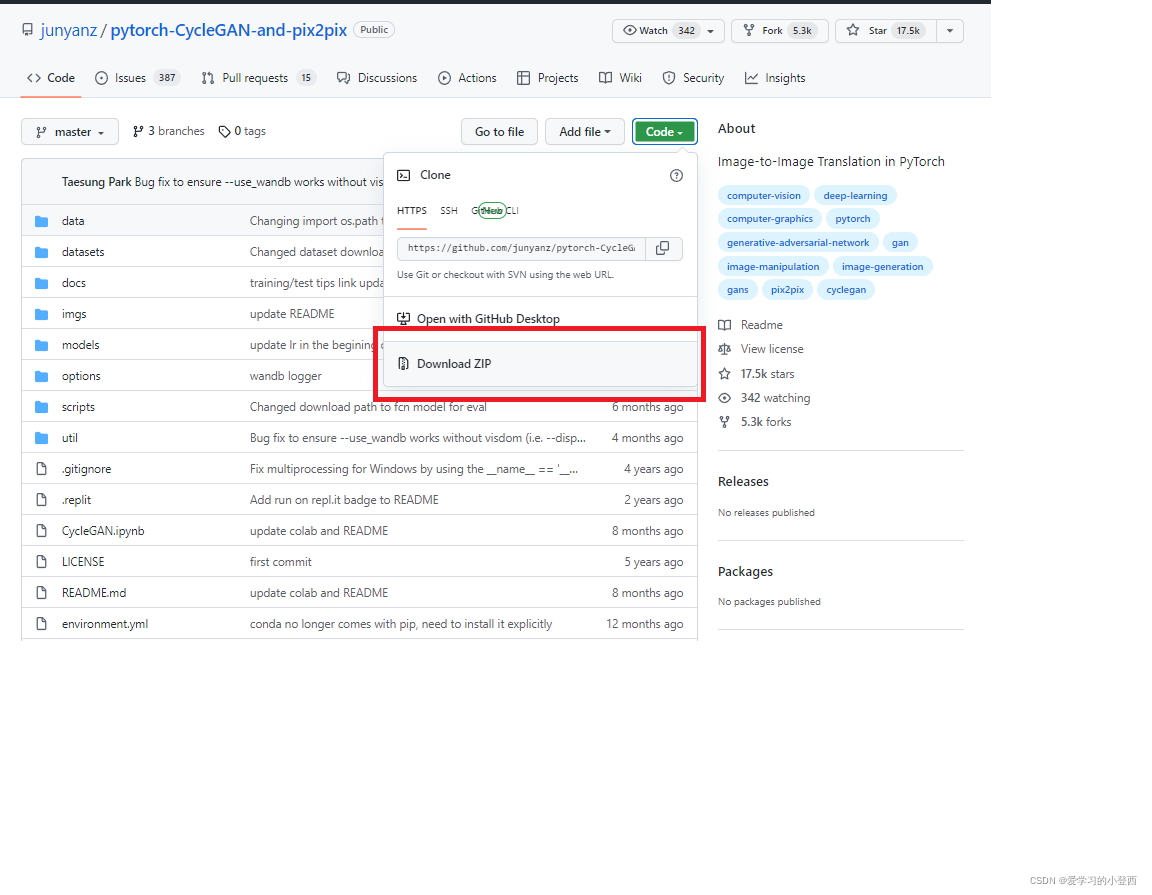Click the computer-vision topic tag
Viewport: 1152px width, 895px height.
[763, 195]
